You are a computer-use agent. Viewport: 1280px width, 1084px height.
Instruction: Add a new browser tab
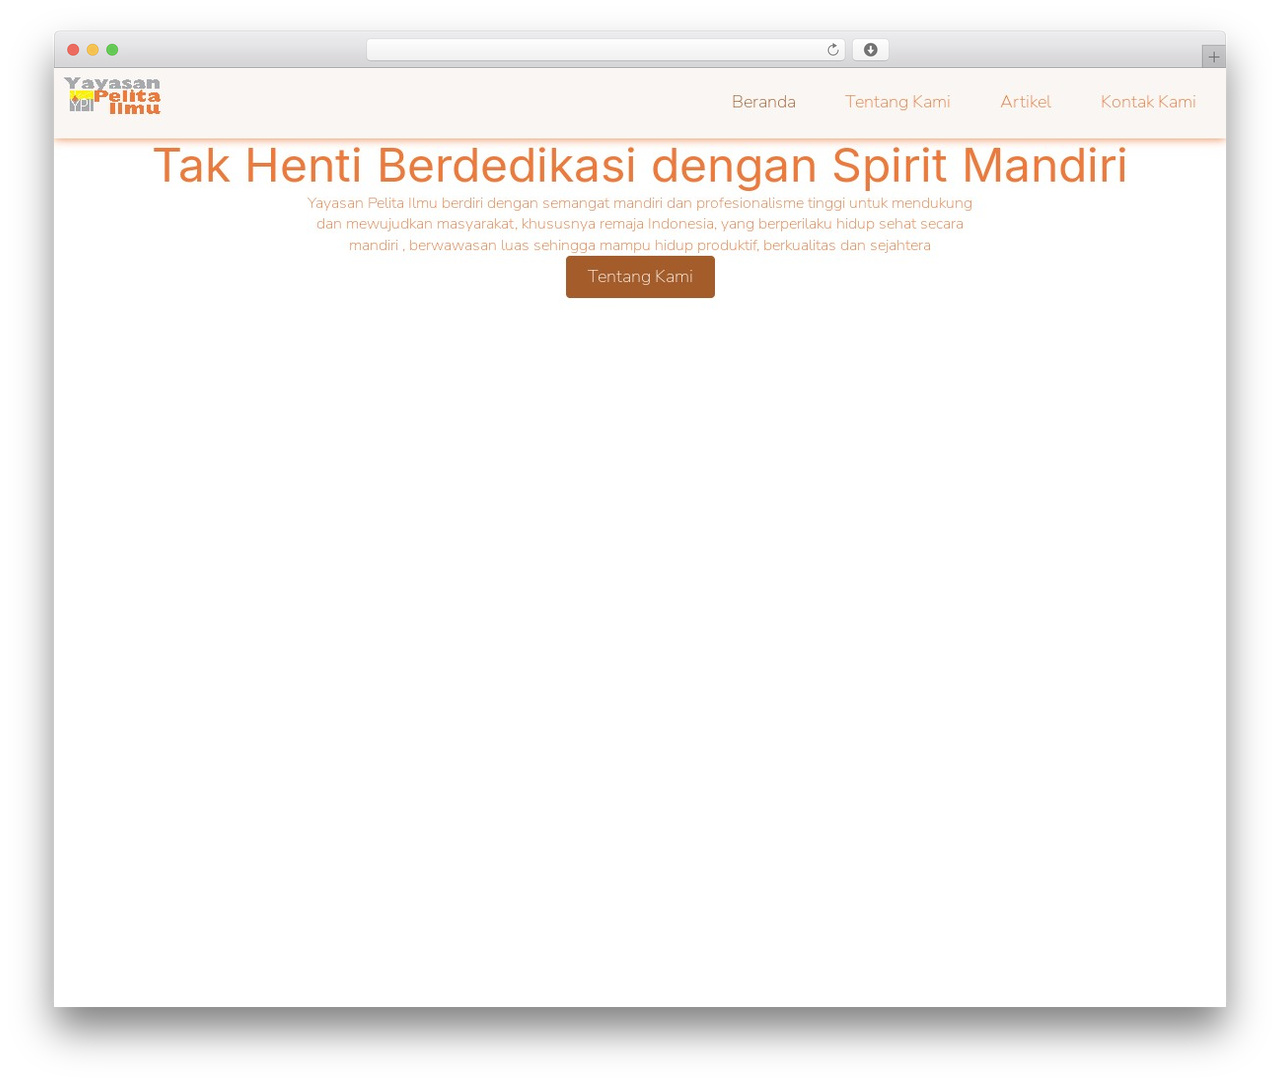click(1213, 57)
